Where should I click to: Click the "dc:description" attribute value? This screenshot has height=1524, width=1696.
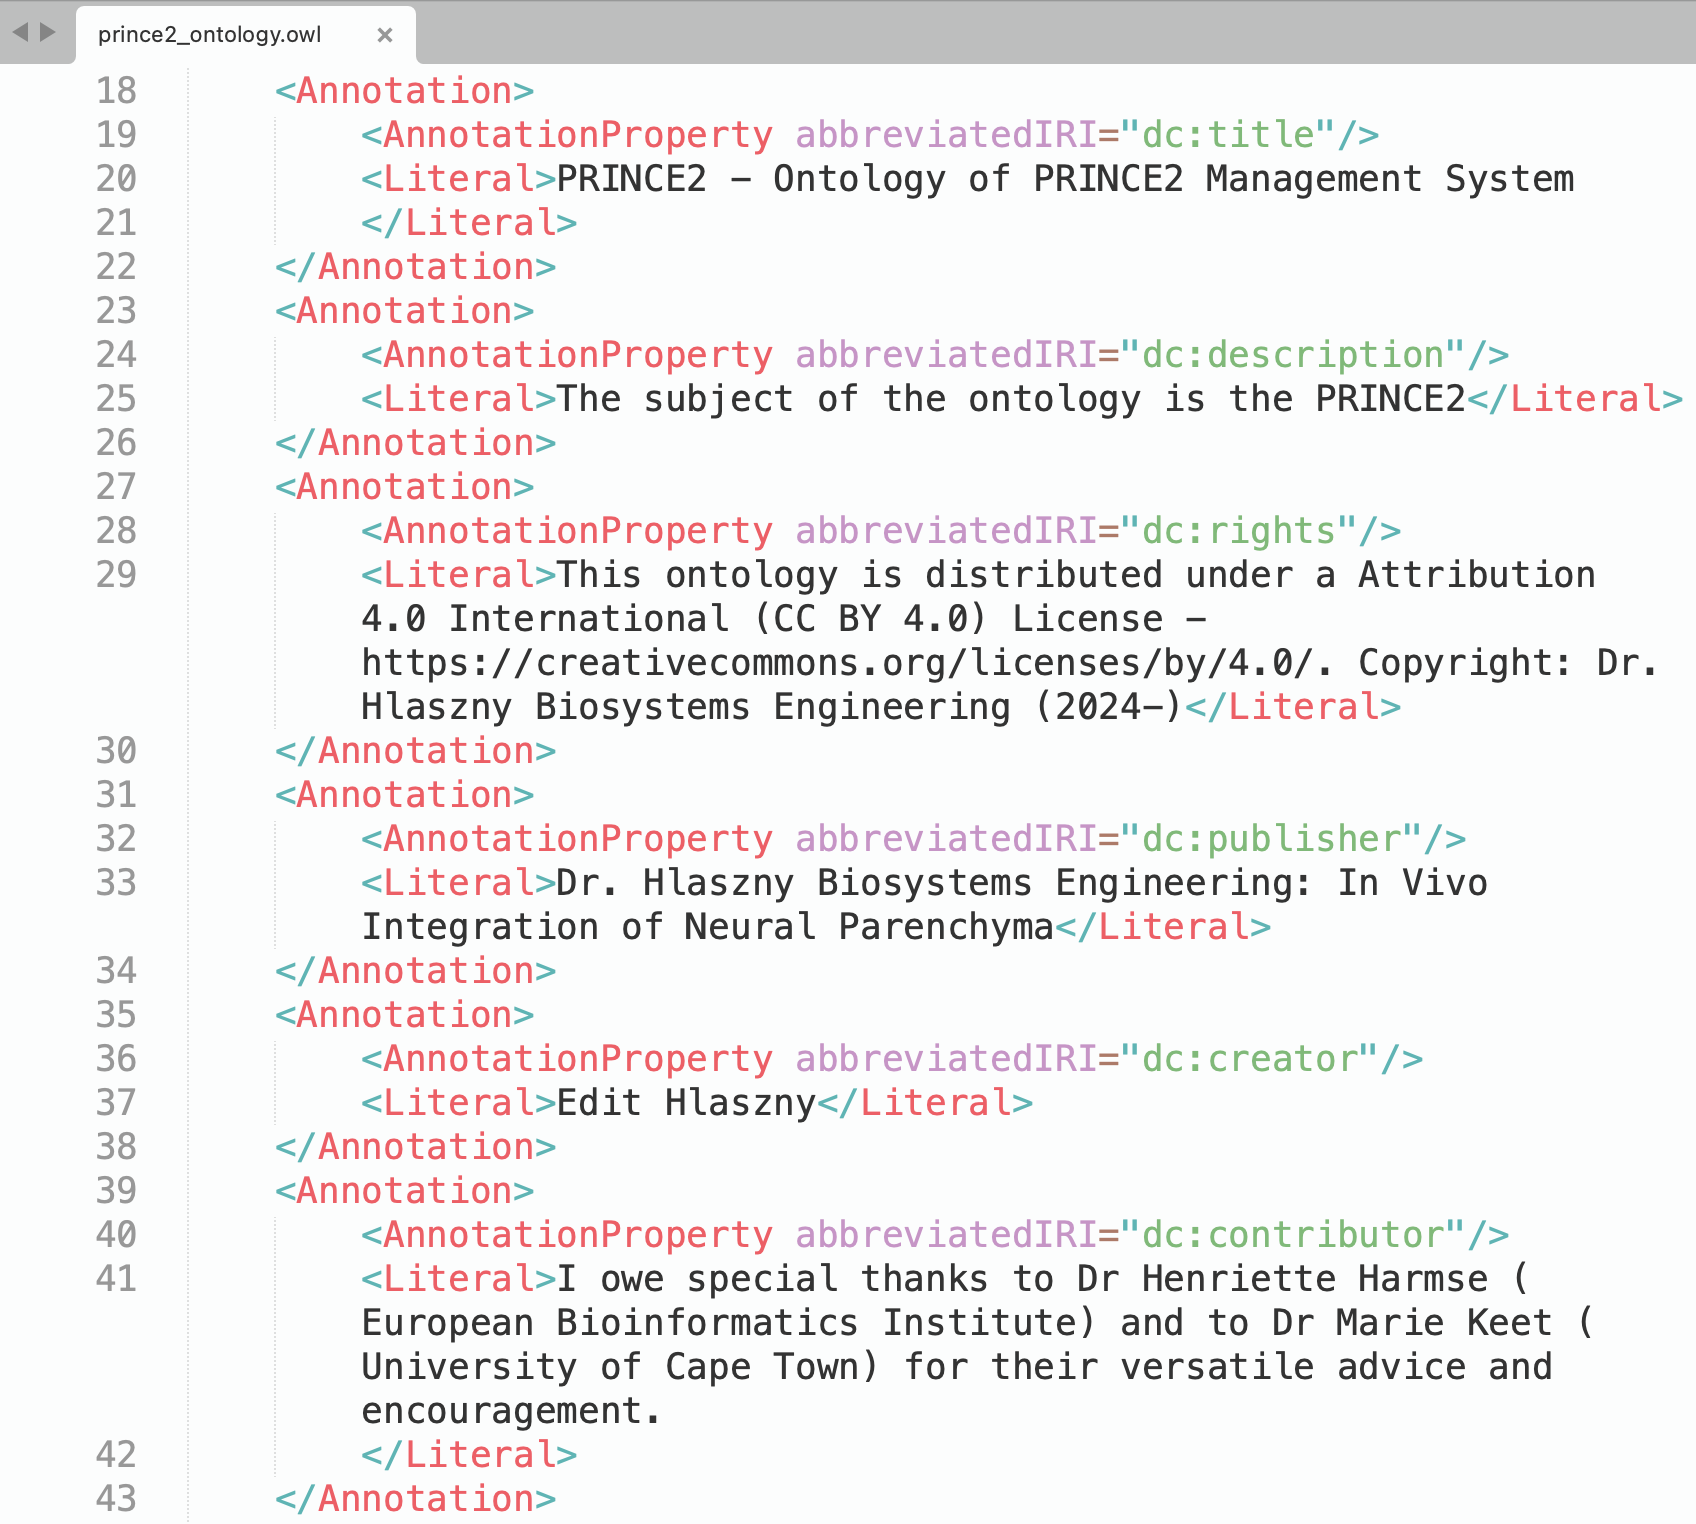(x=1292, y=355)
